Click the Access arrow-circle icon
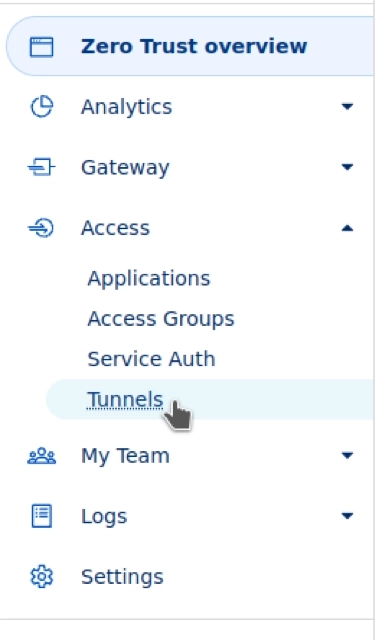The height and width of the screenshot is (640, 391). click(41, 228)
